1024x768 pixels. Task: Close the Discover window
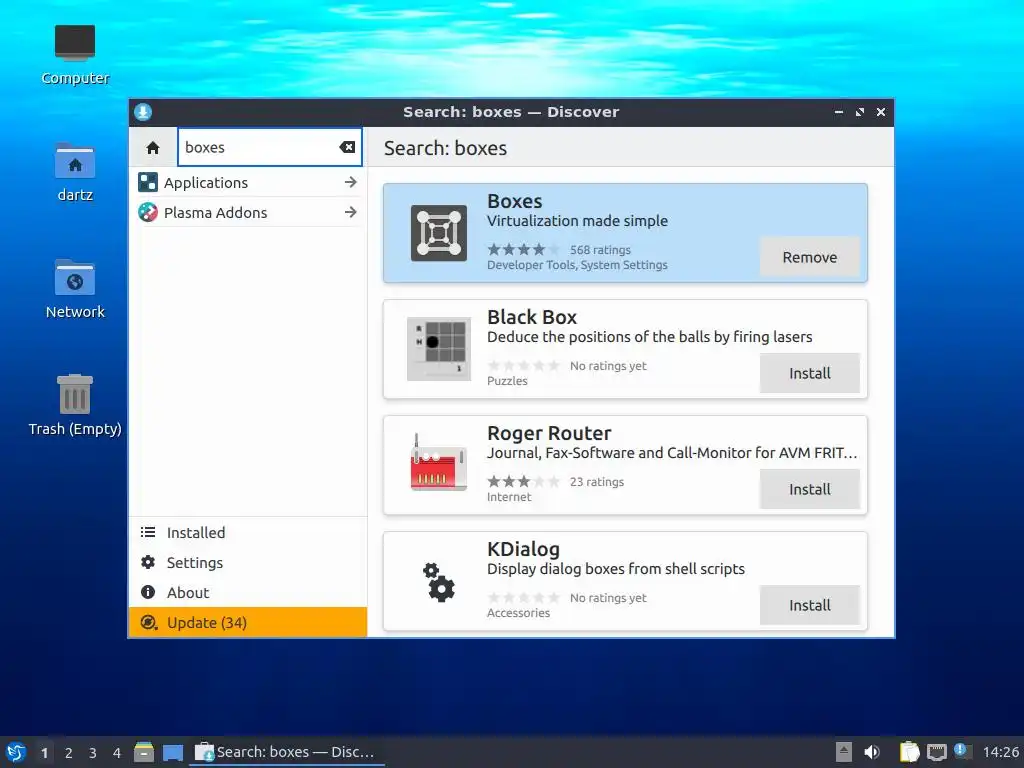(x=881, y=112)
